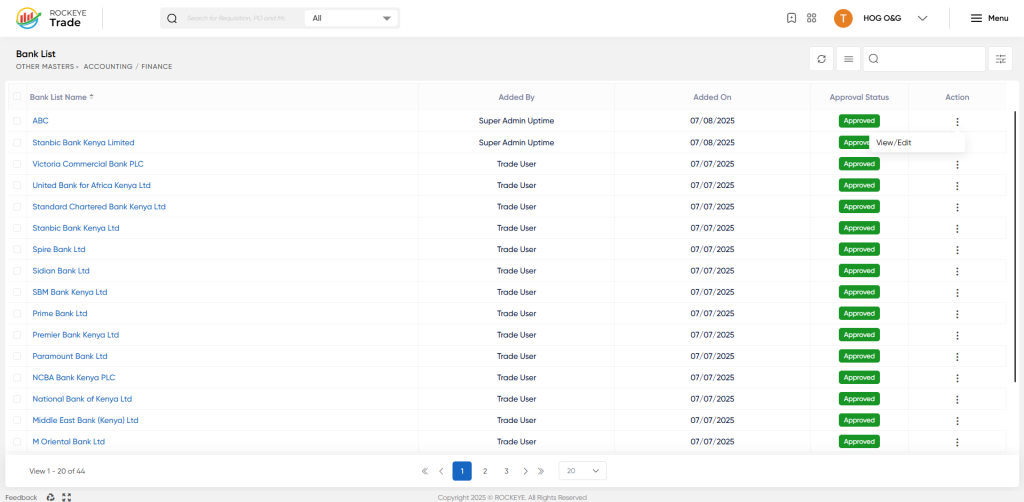Open the apps grid icon
This screenshot has height=502, width=1024.
tap(812, 18)
